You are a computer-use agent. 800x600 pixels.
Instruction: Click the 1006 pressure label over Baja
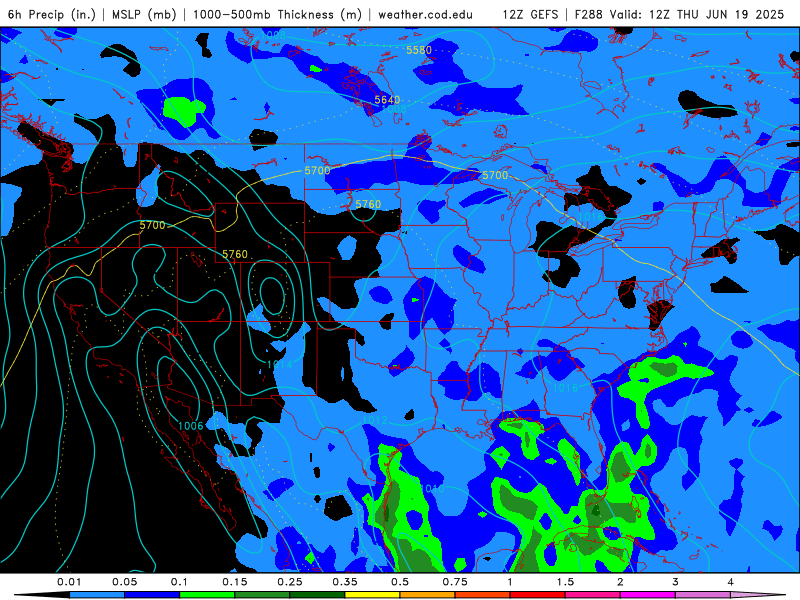(191, 426)
